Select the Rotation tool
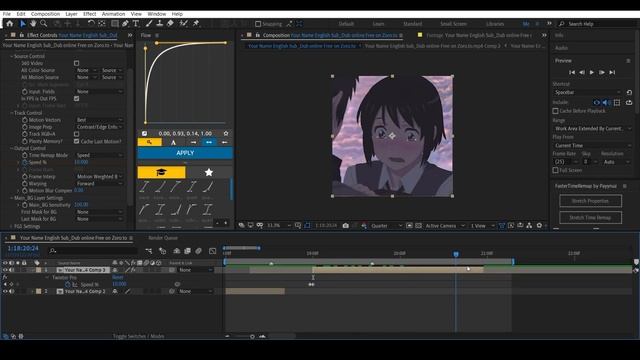 pyautogui.click(x=91, y=24)
